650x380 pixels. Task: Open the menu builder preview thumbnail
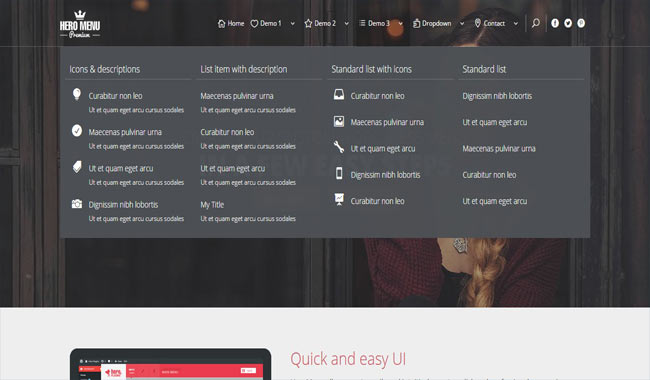coord(170,364)
